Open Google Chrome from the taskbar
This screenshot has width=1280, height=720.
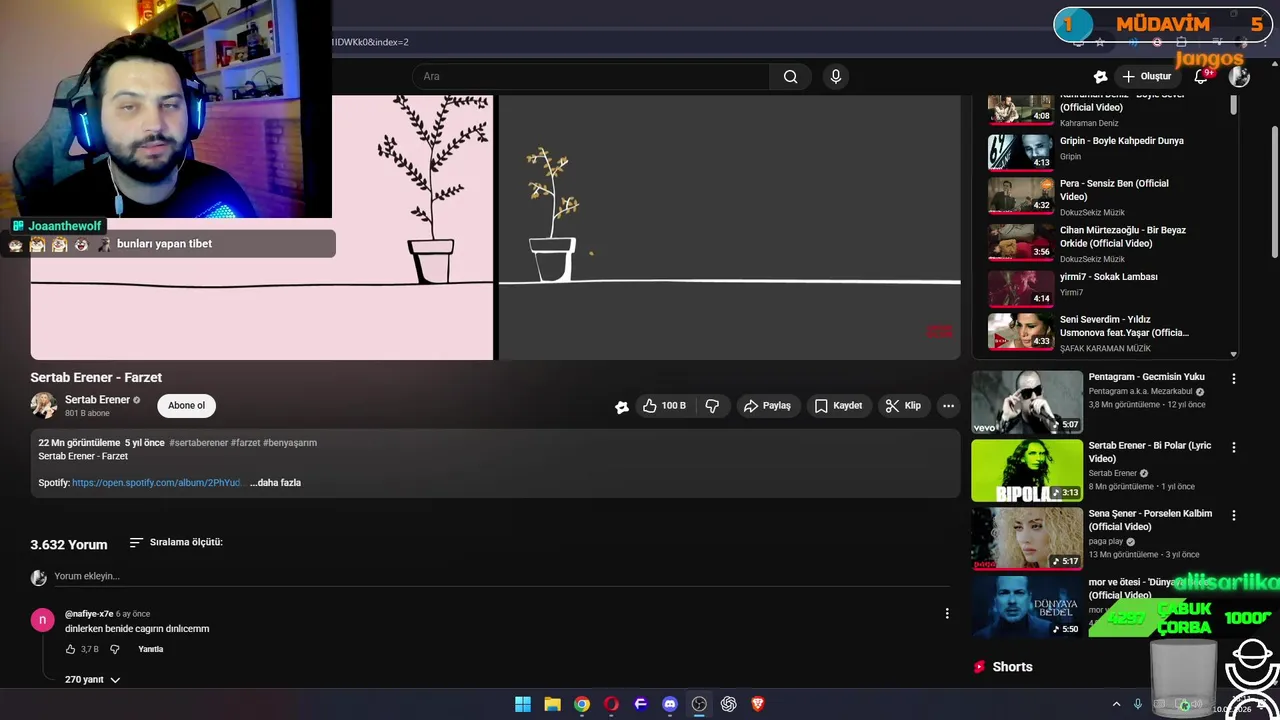click(x=582, y=704)
